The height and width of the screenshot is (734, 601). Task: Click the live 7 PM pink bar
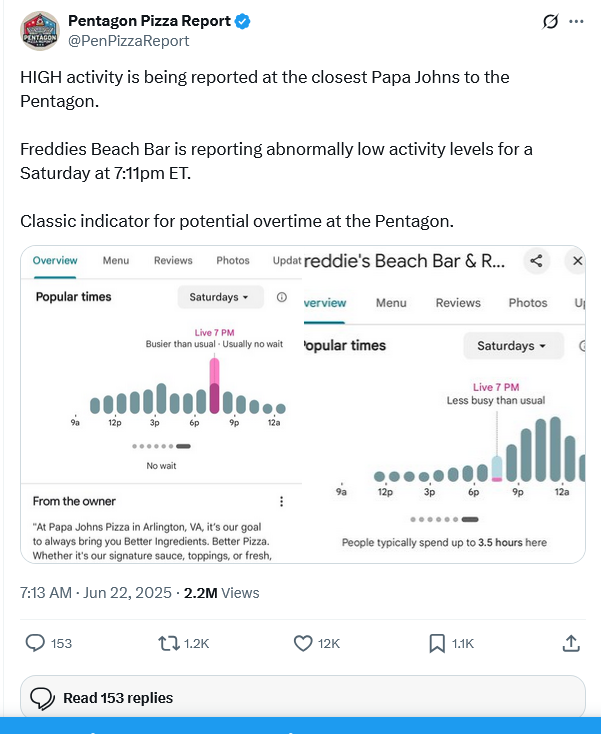pos(214,386)
